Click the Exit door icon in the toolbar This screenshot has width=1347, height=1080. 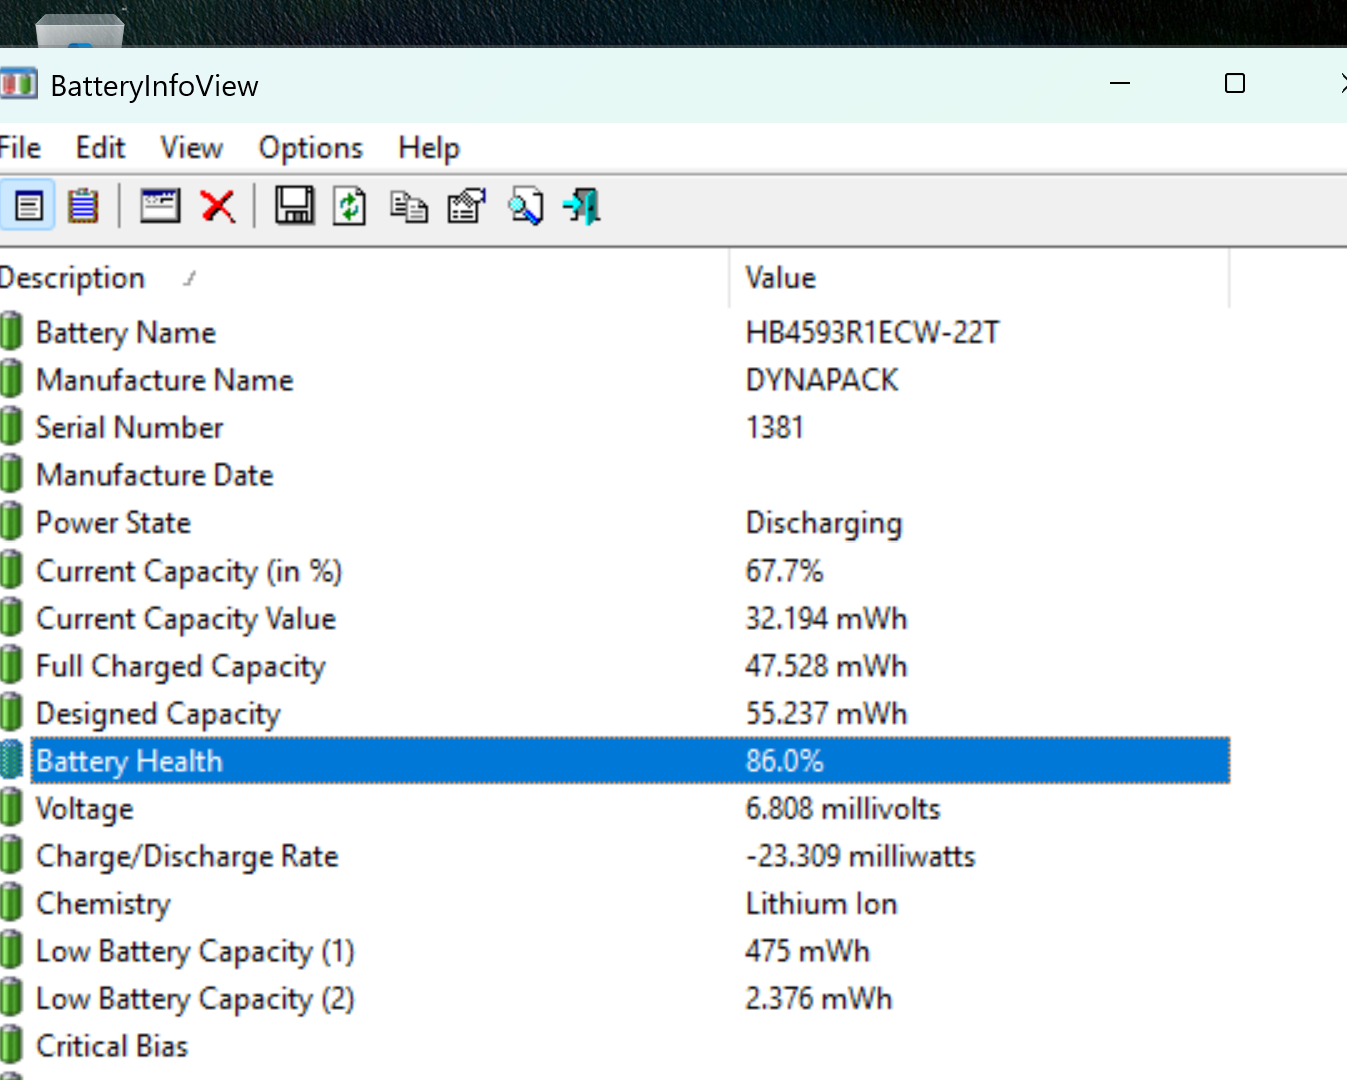coord(582,207)
